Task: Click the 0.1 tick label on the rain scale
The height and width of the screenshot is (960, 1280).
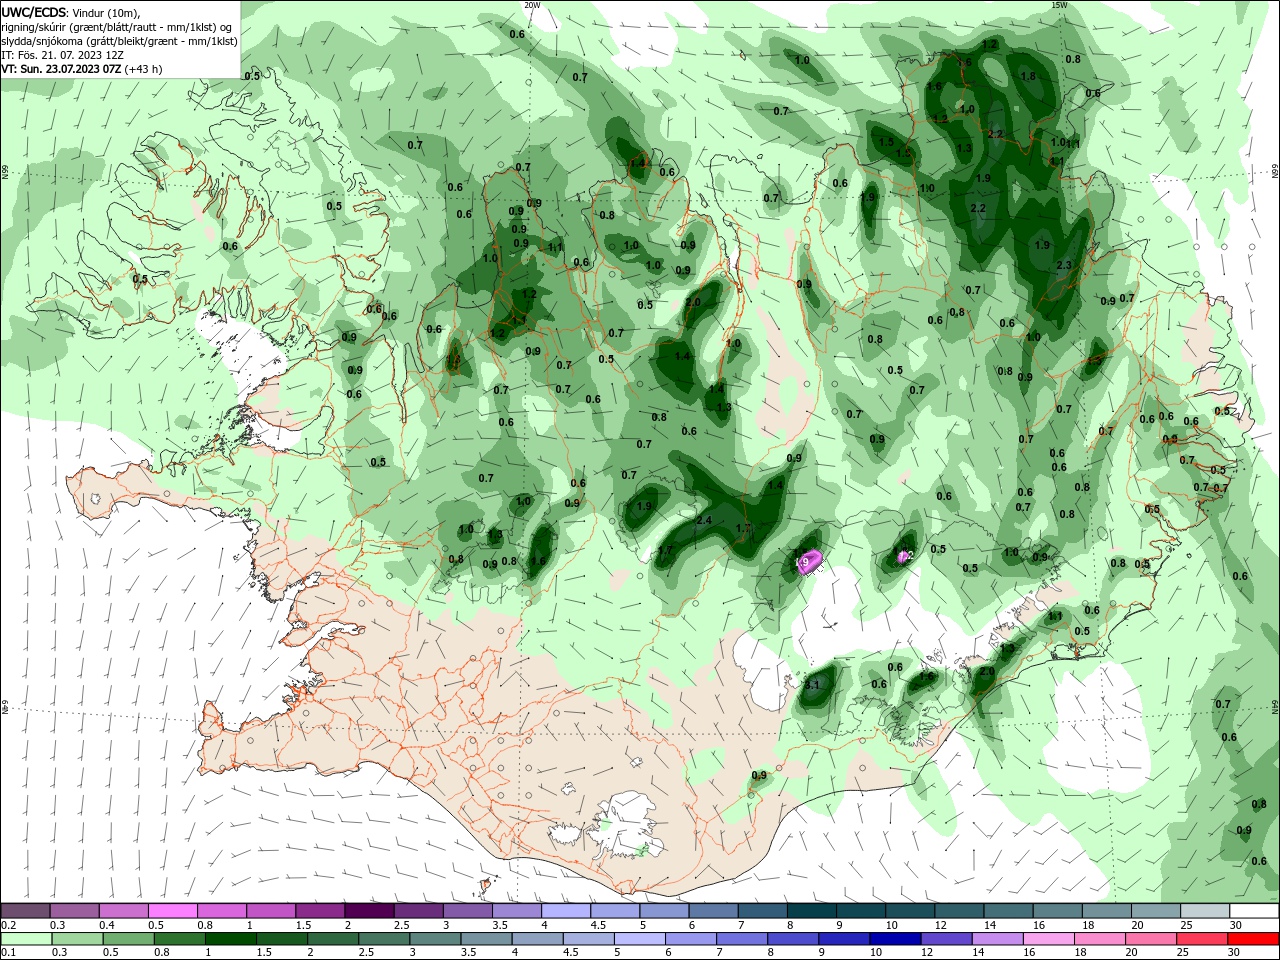Action: click(x=8, y=952)
